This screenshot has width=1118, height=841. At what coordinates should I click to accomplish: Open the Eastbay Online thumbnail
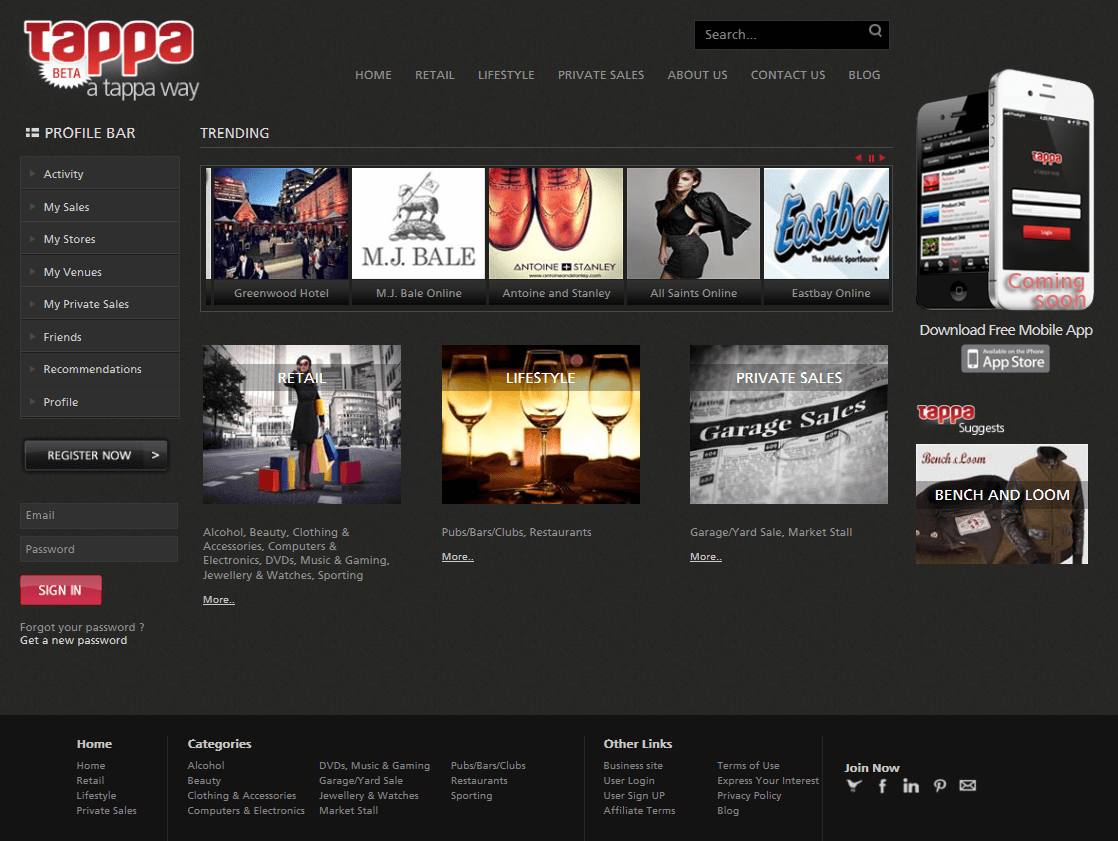coord(826,234)
